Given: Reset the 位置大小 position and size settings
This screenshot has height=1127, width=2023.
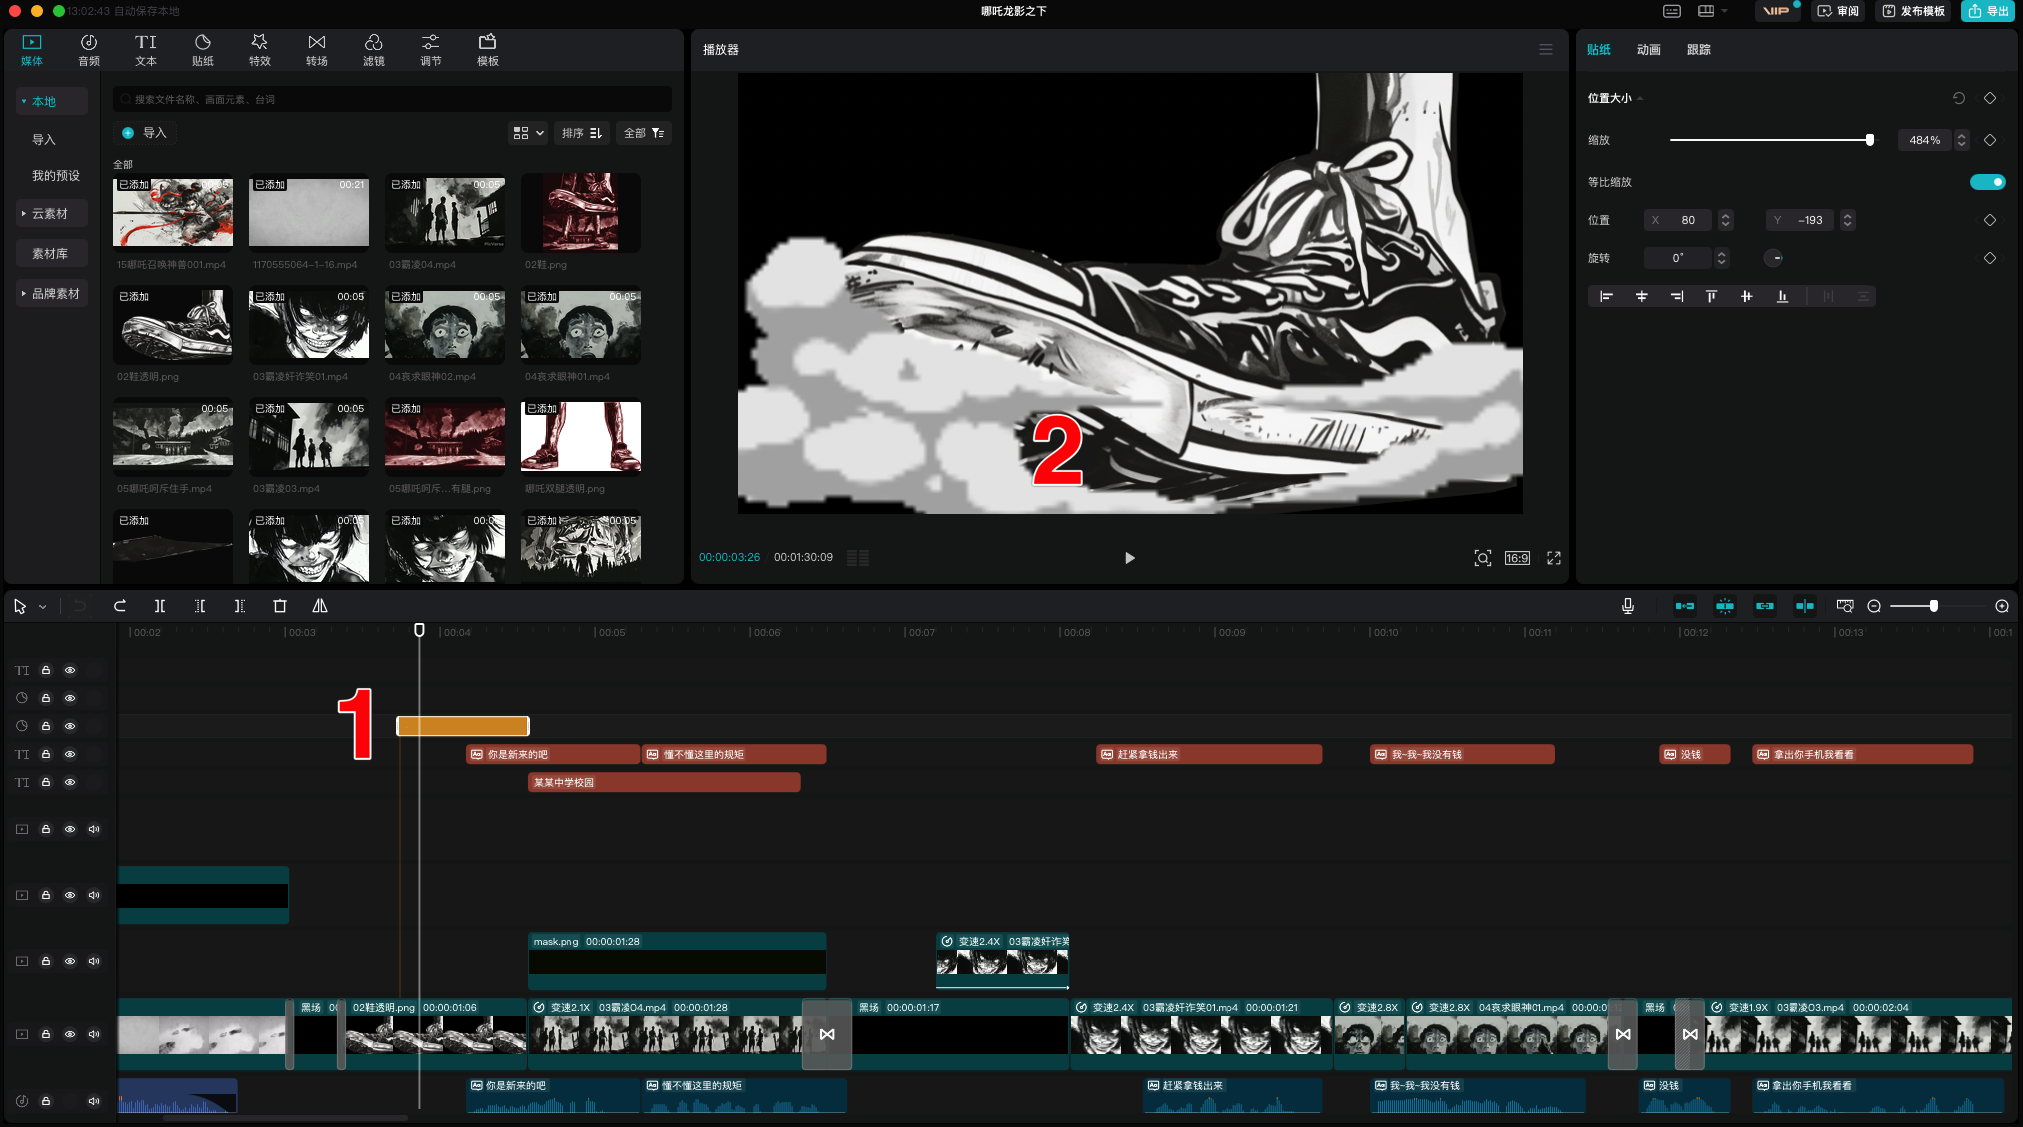Looking at the screenshot, I should pos(1959,98).
